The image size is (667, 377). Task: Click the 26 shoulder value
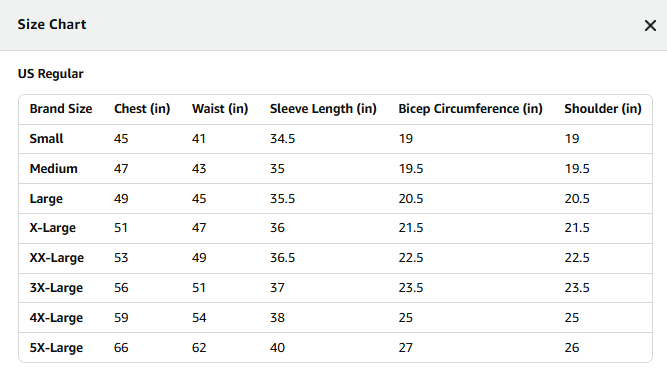572,348
